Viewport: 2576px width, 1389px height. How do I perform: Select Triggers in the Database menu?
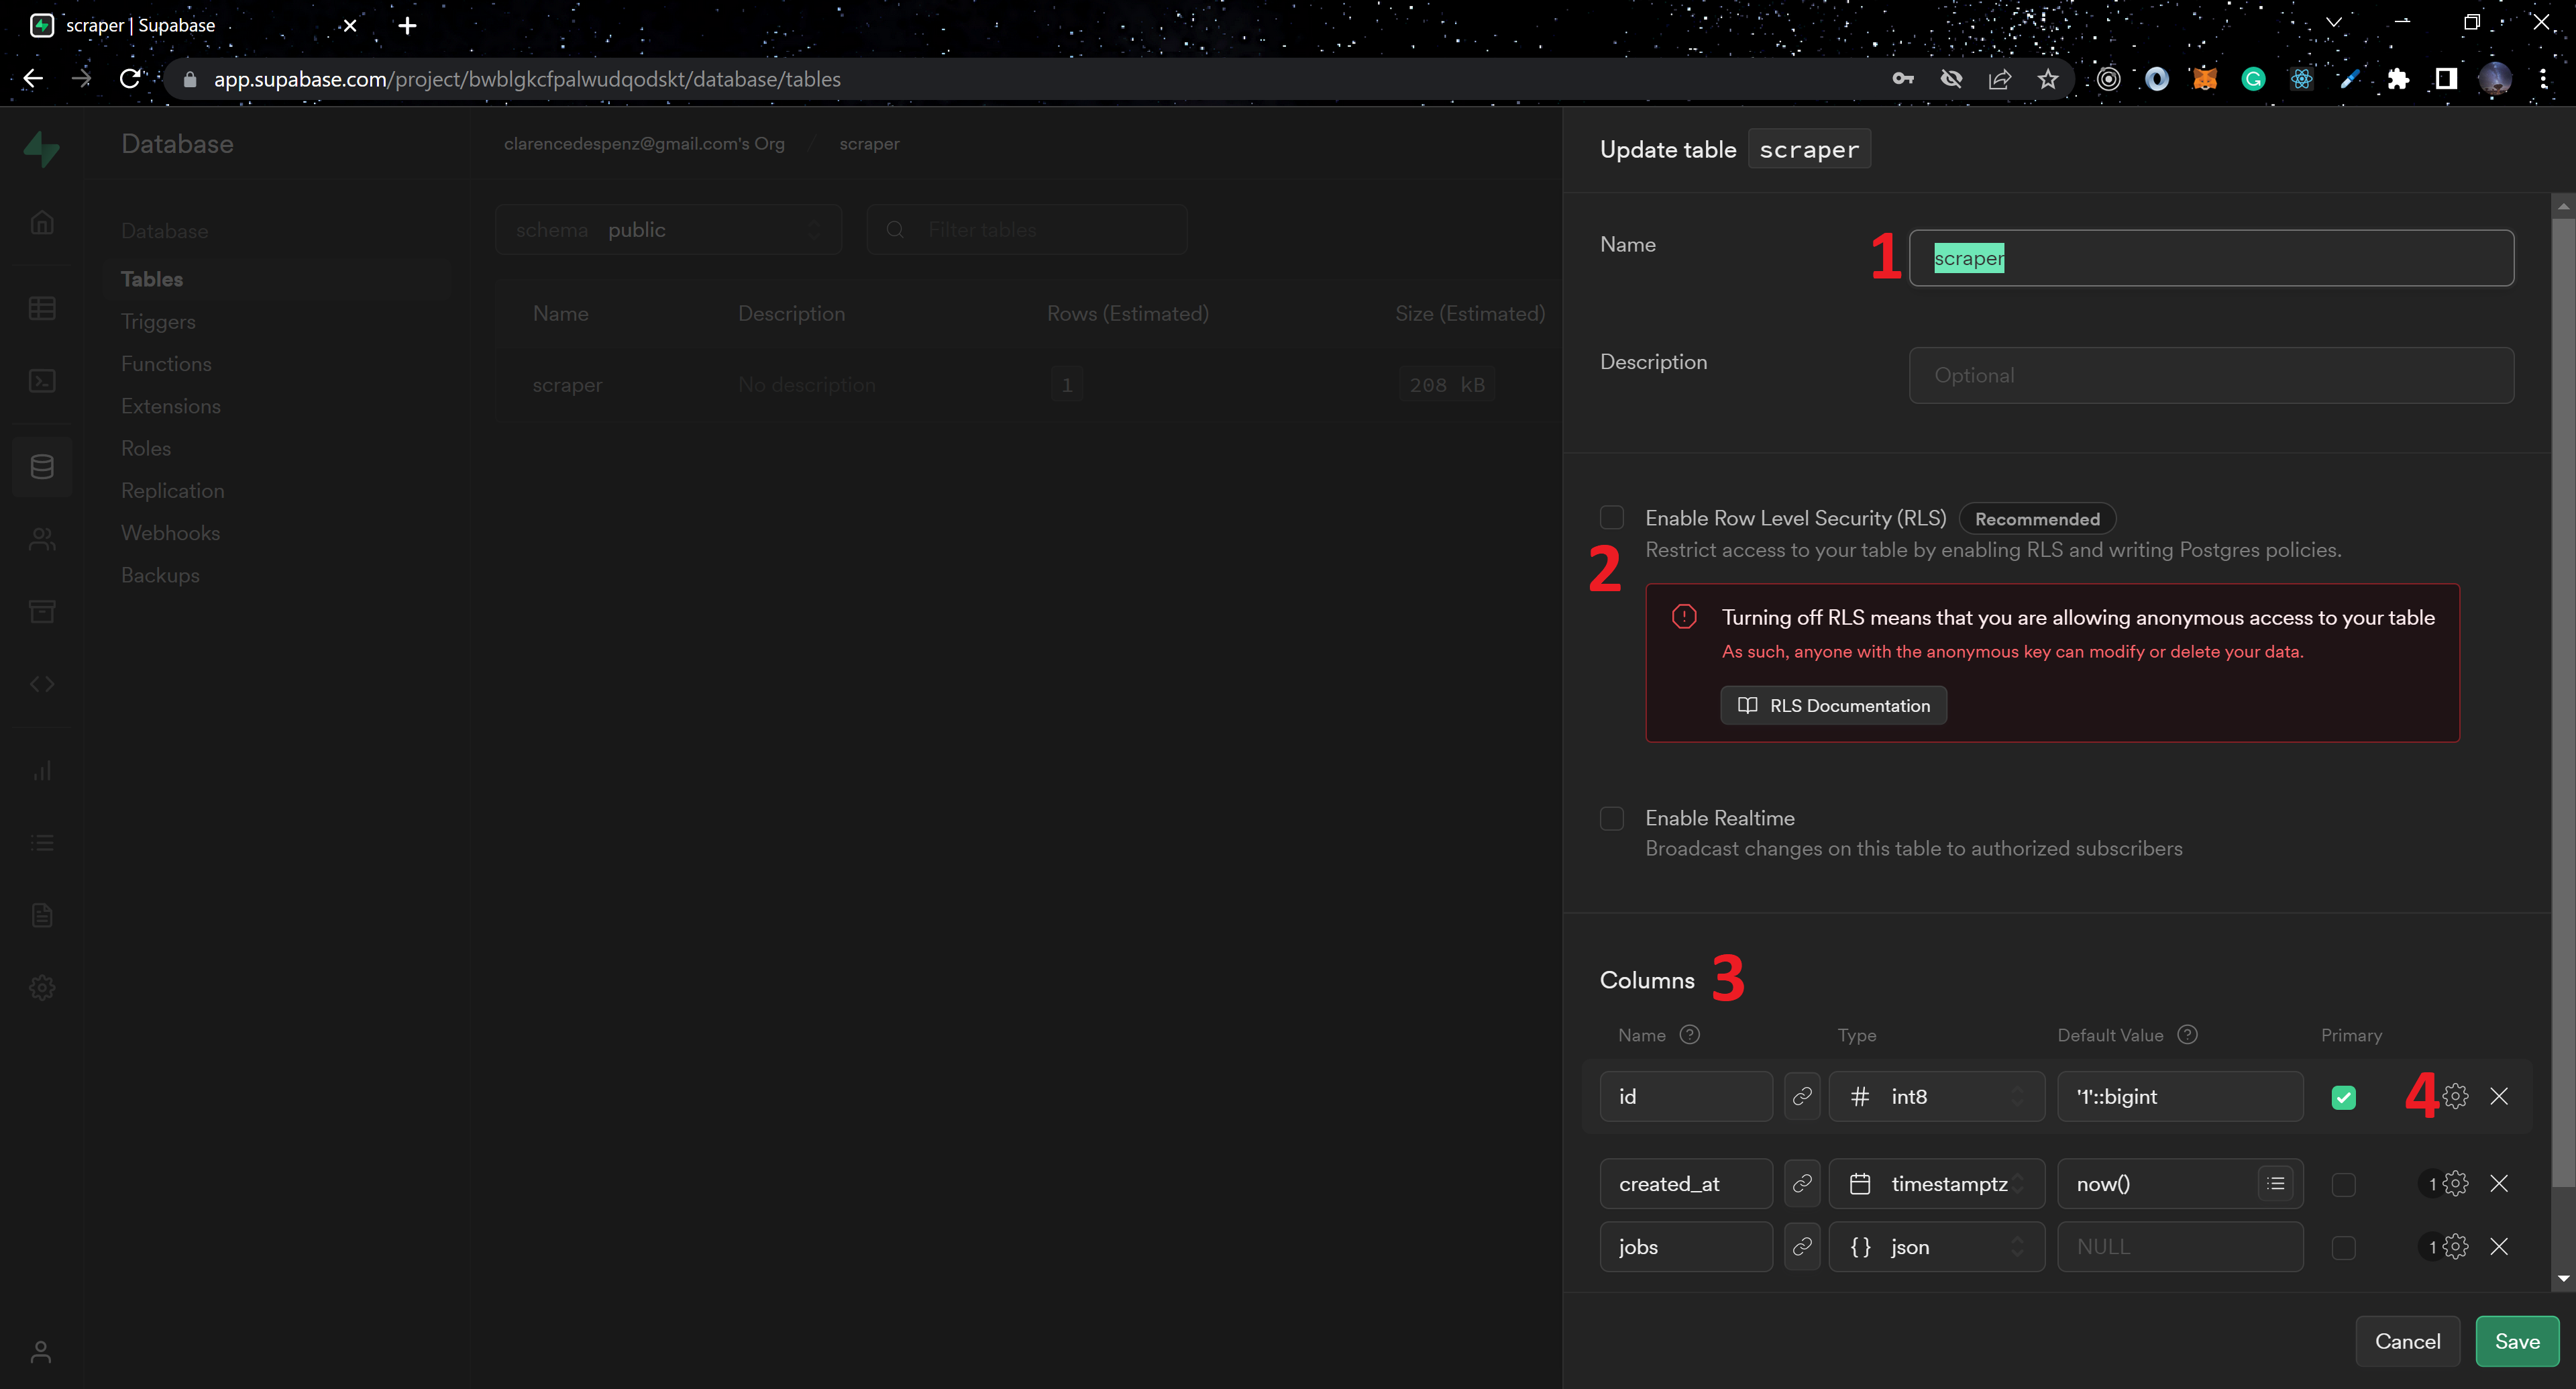click(x=158, y=321)
